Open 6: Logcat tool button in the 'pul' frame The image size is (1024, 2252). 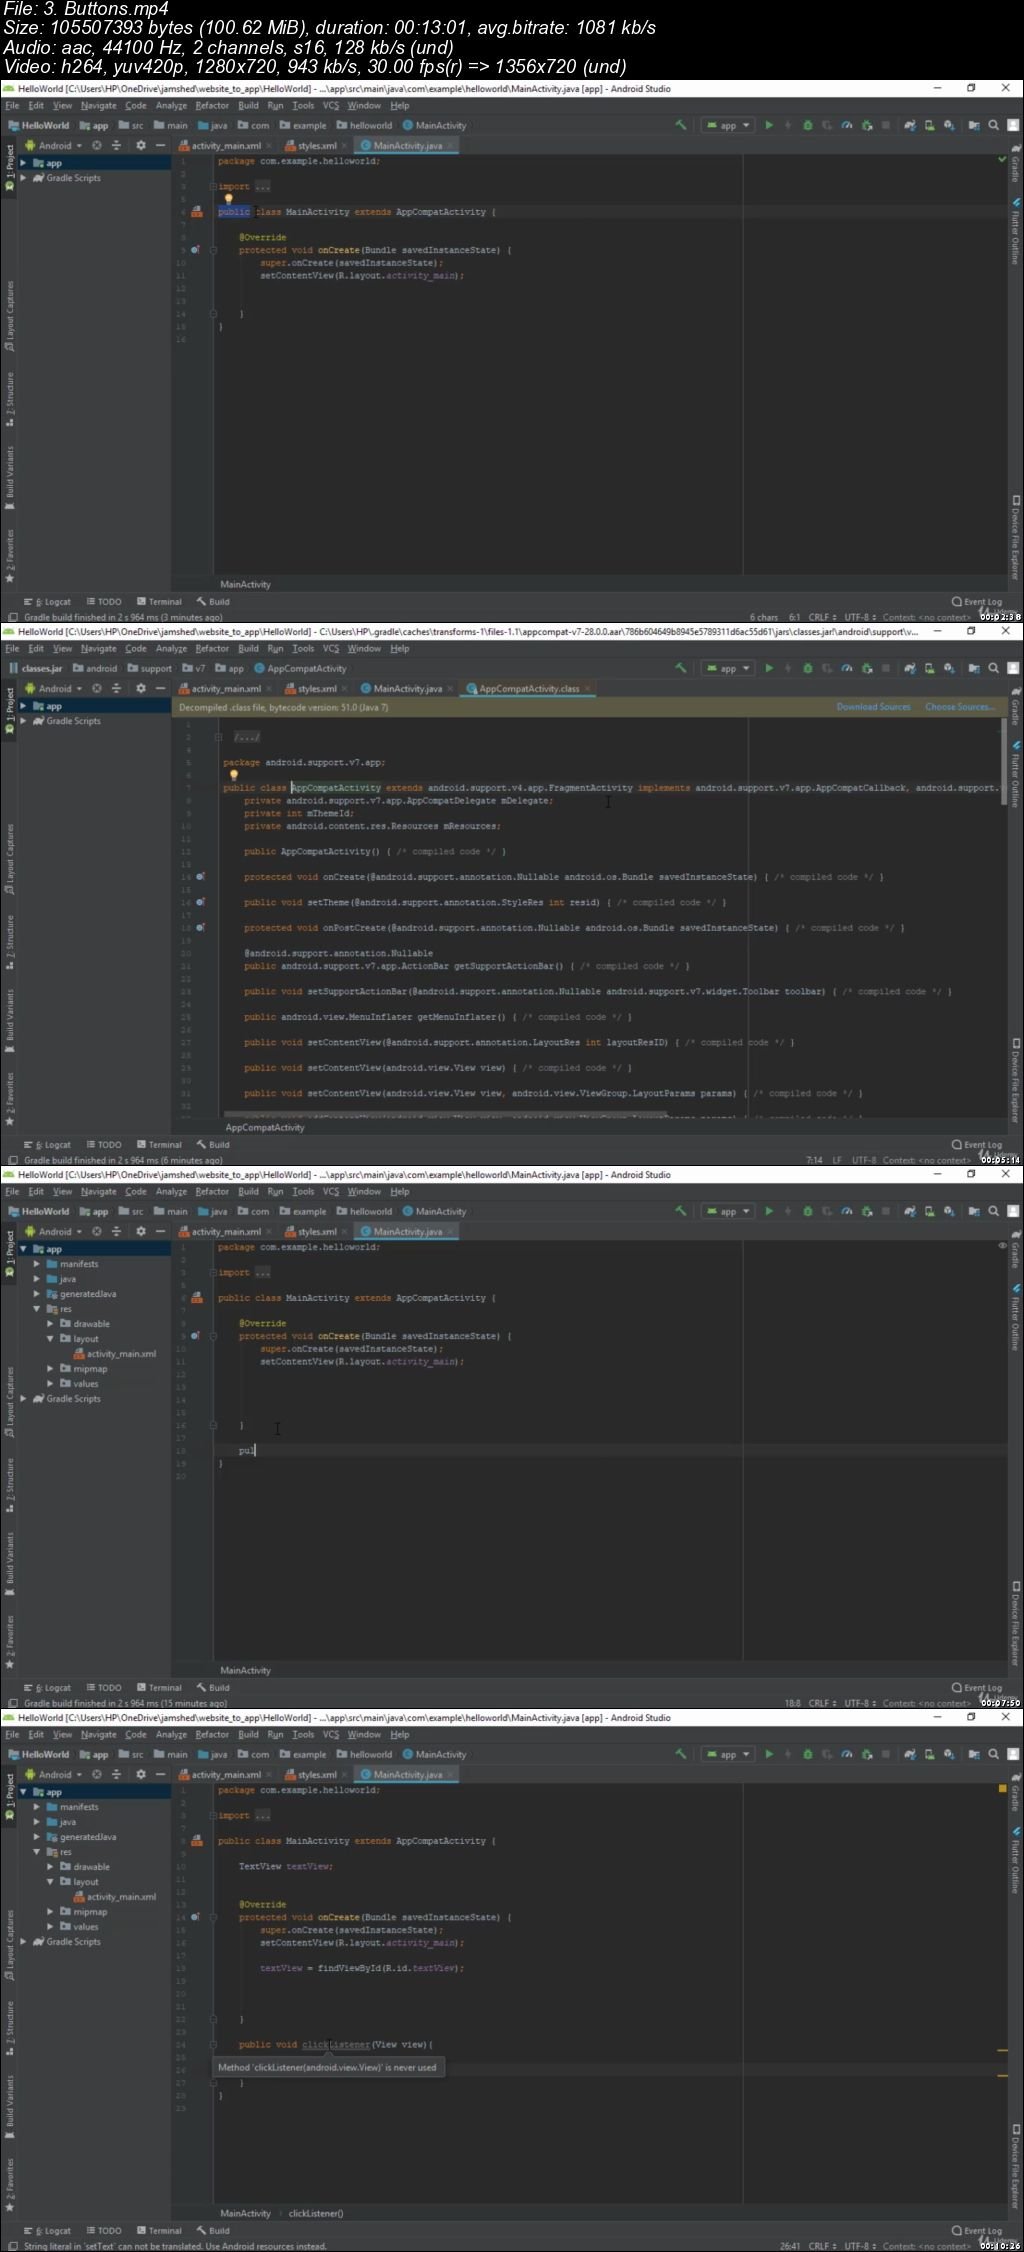pos(48,1688)
